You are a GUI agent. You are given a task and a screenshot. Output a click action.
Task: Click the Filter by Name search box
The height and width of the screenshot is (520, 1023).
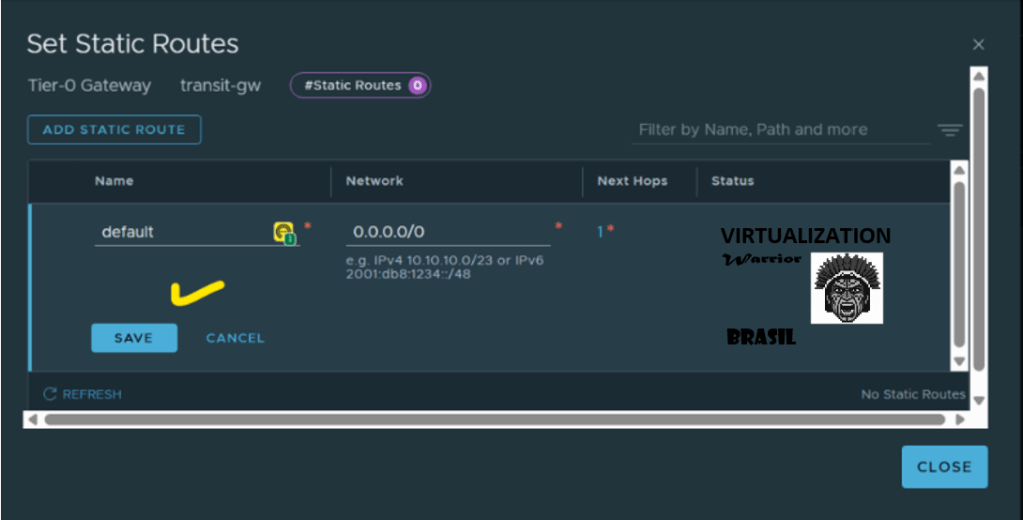(780, 130)
